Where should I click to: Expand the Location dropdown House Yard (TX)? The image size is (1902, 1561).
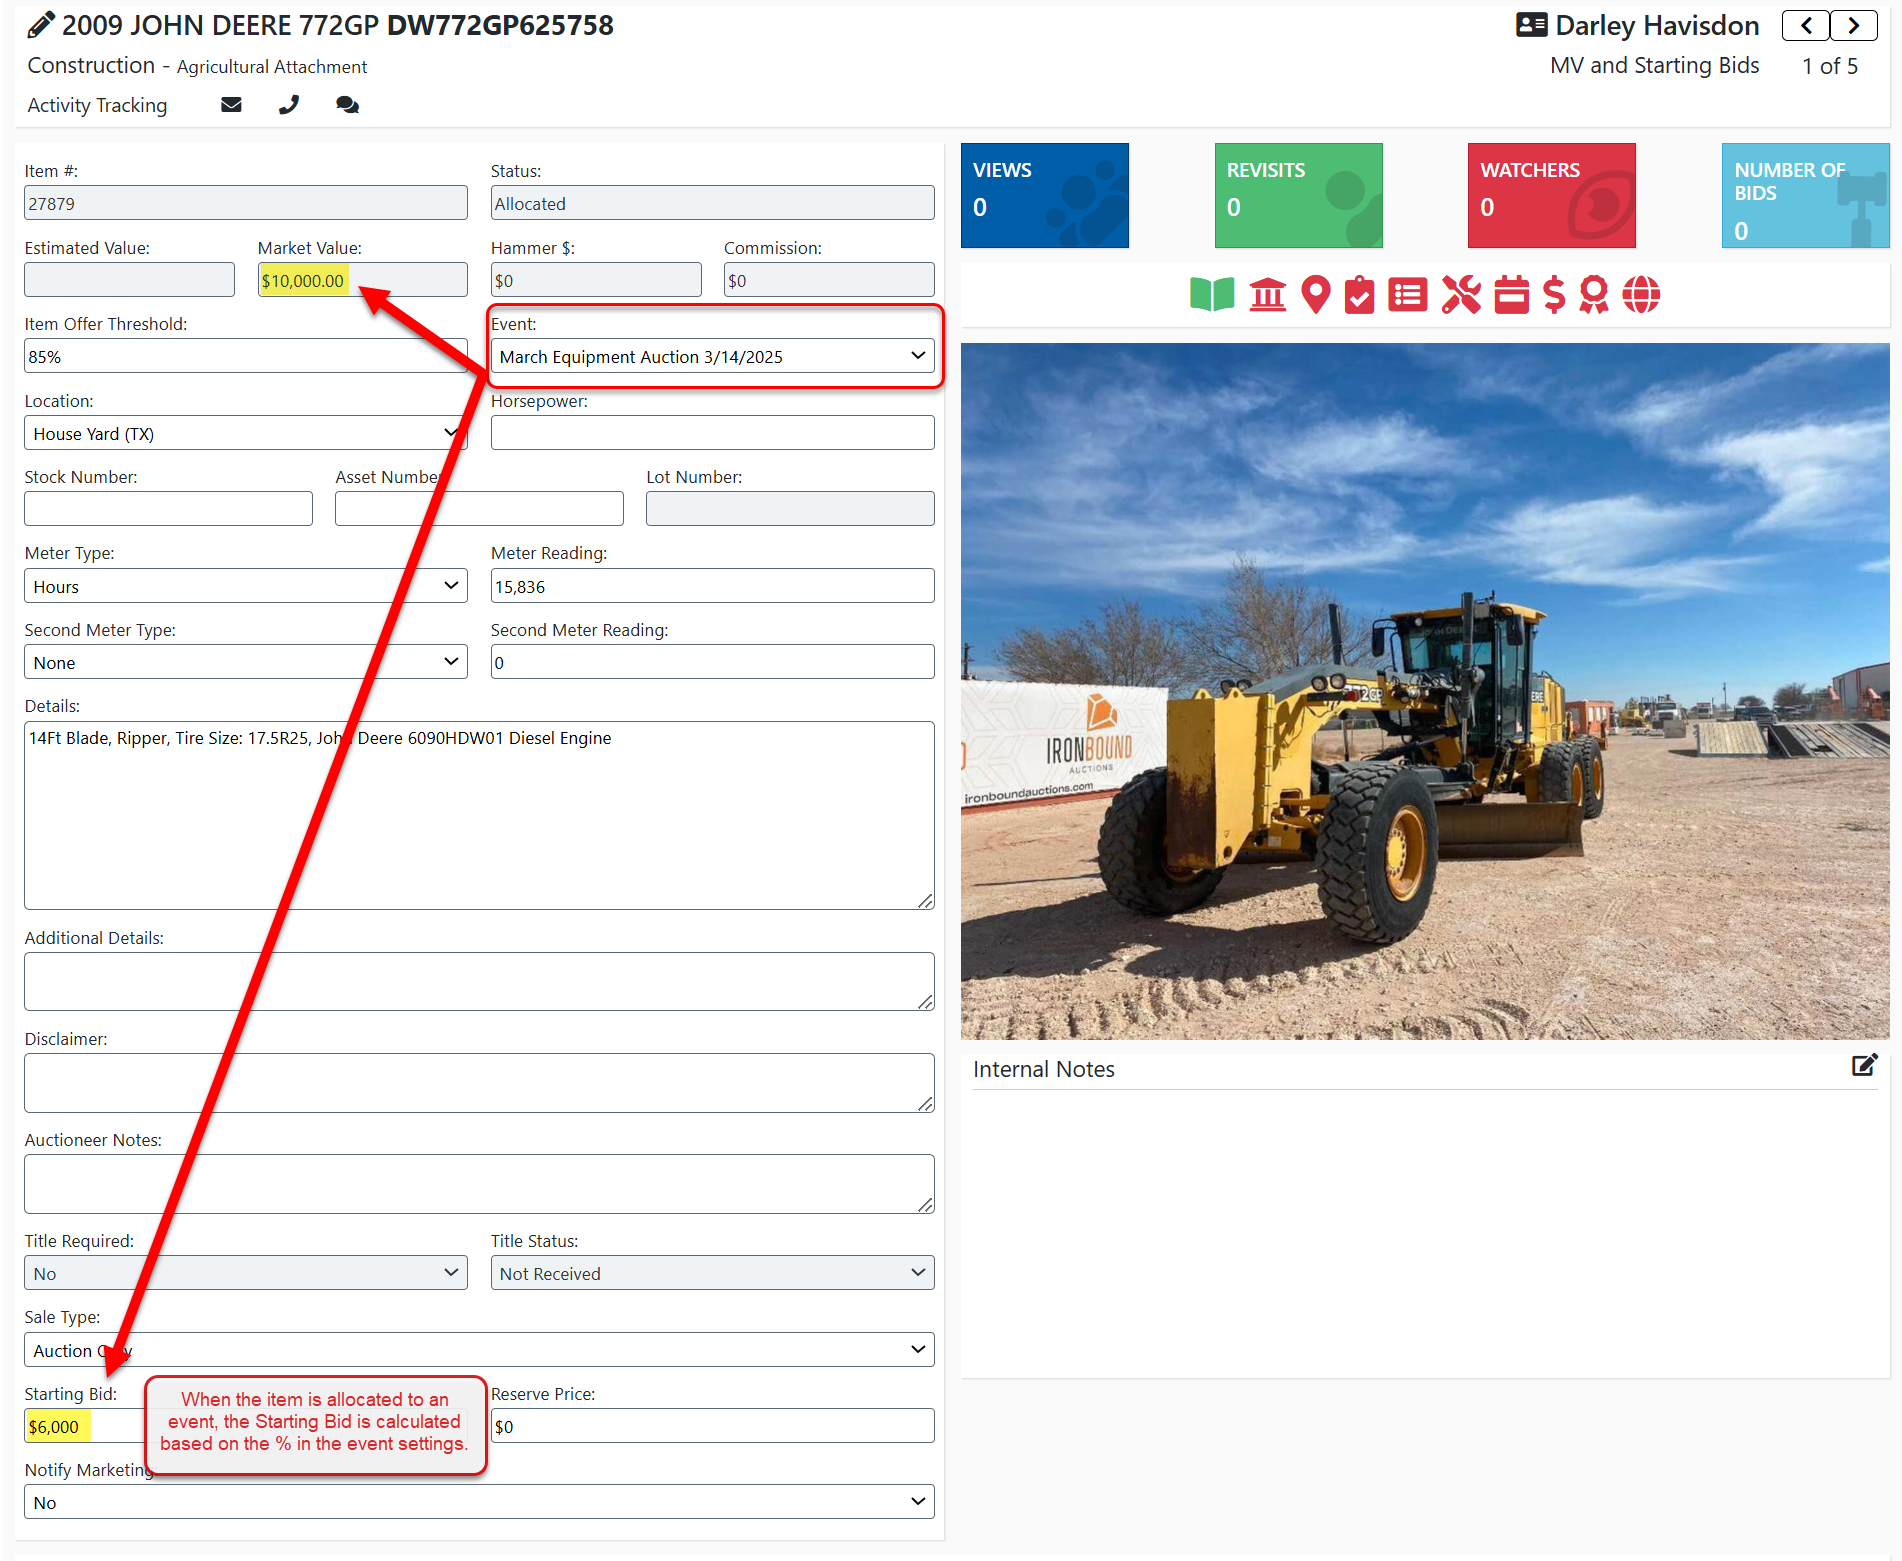point(245,433)
